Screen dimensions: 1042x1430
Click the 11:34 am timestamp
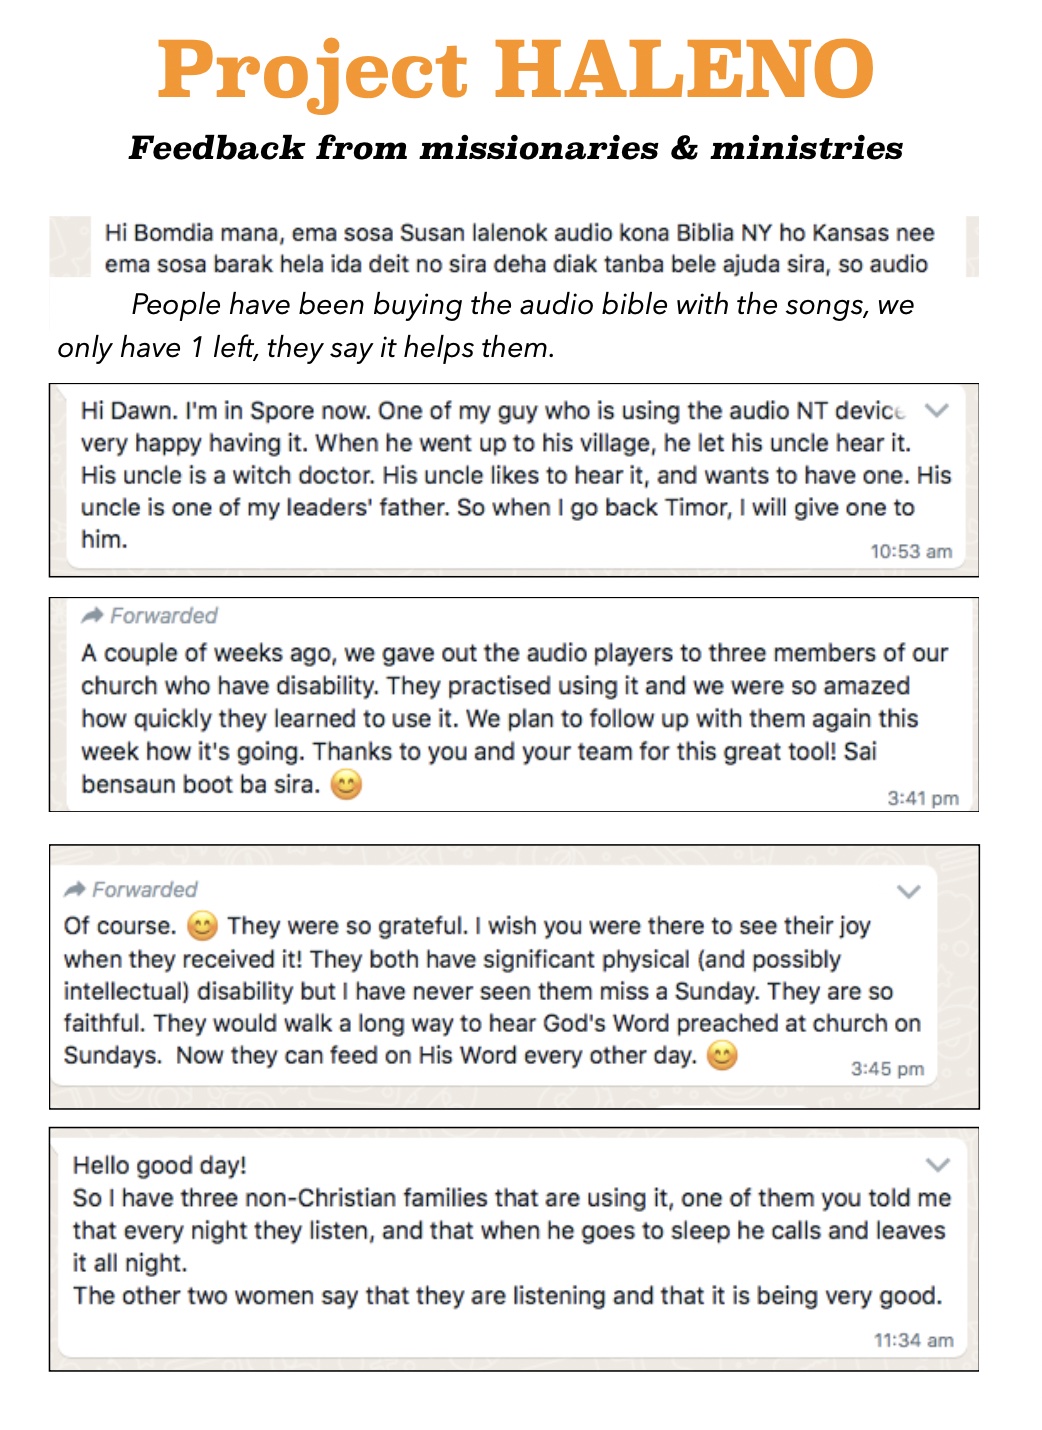point(914,1340)
